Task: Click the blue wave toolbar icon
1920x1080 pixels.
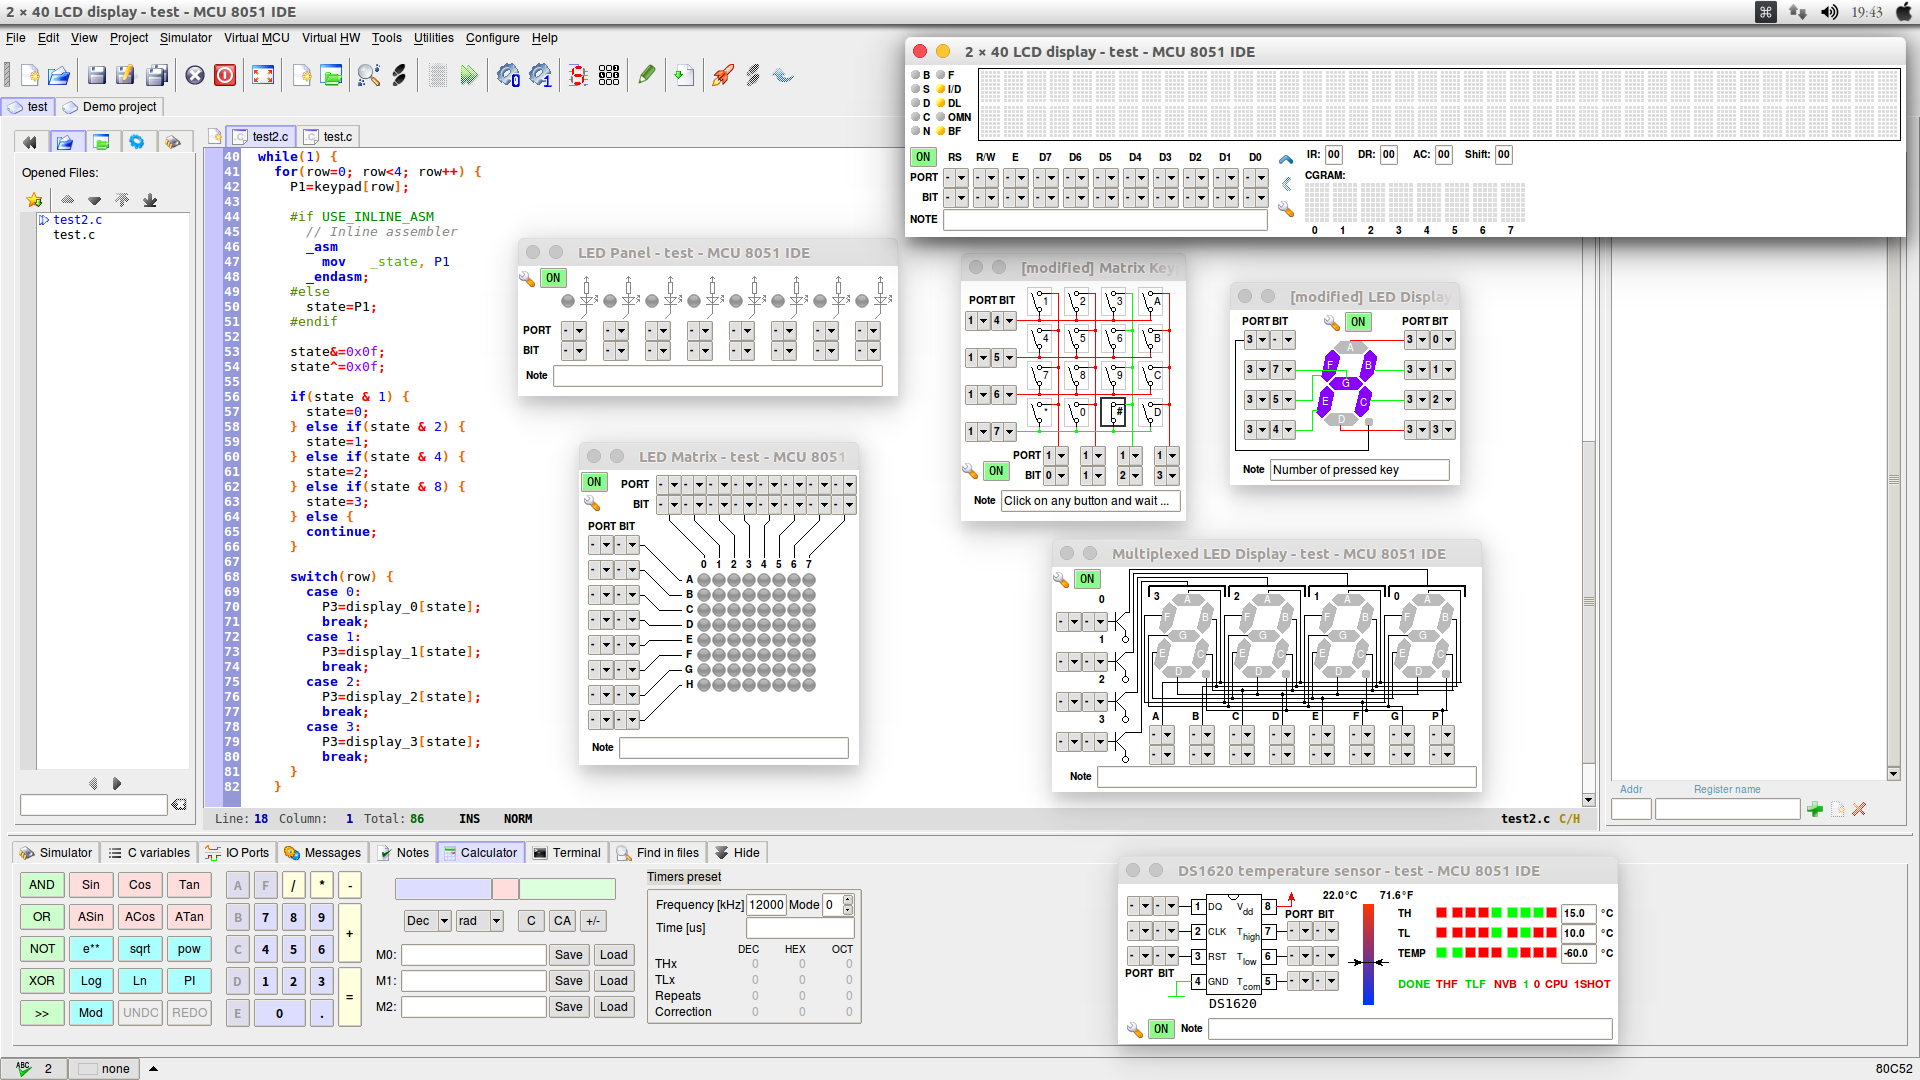Action: pyautogui.click(x=783, y=75)
